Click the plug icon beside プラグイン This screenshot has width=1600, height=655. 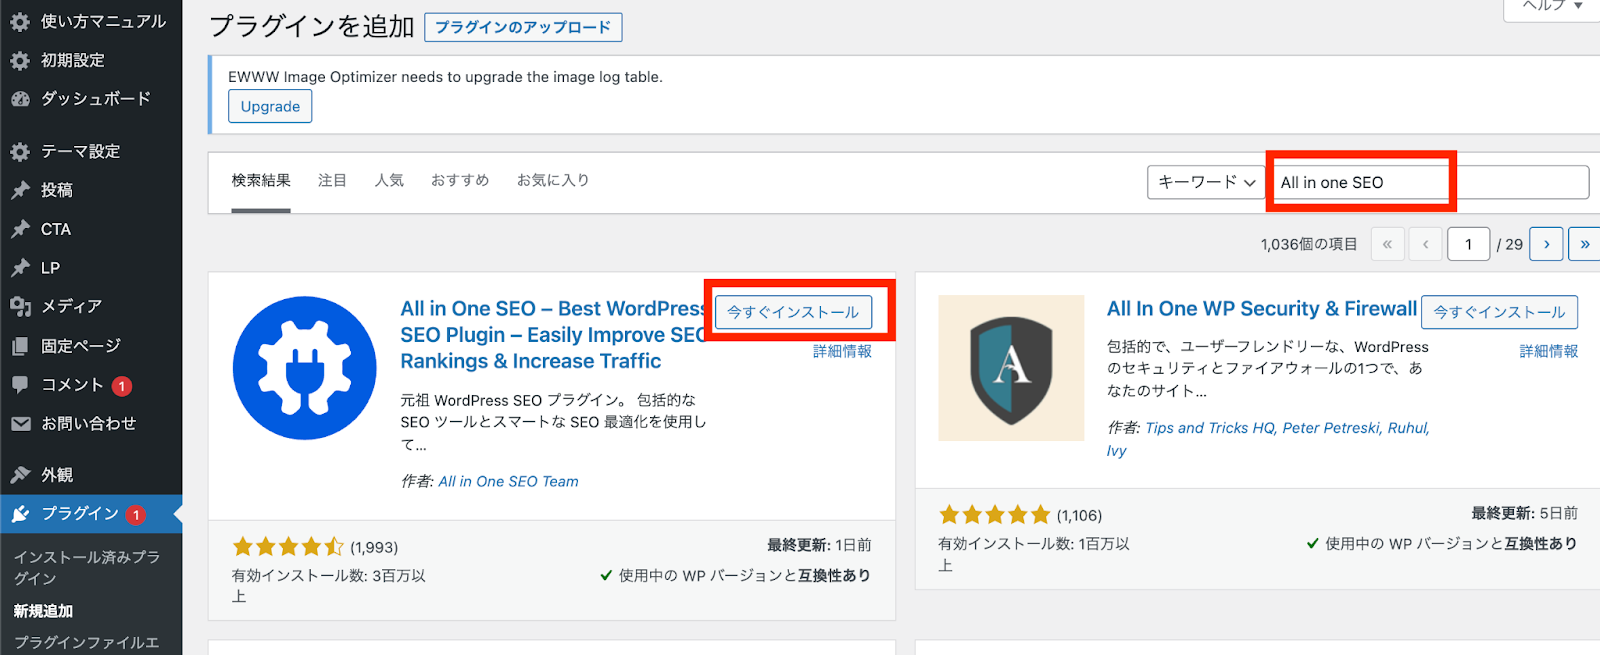(20, 514)
